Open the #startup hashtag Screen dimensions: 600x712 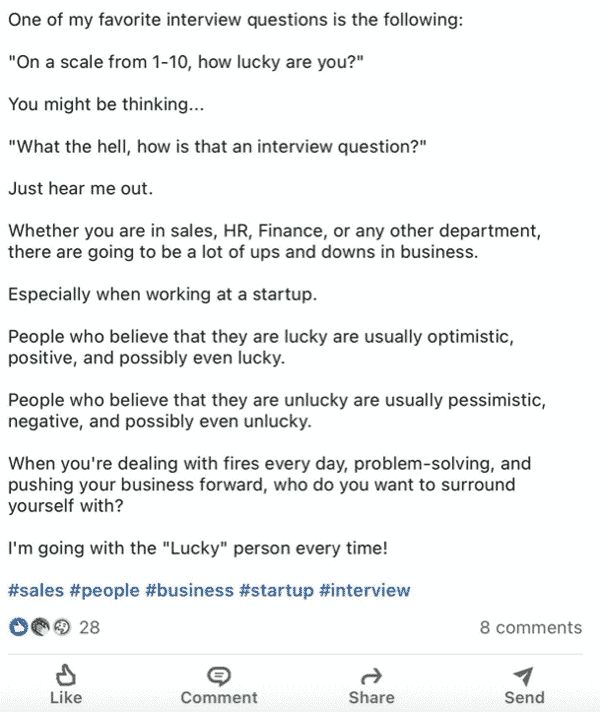(276, 590)
